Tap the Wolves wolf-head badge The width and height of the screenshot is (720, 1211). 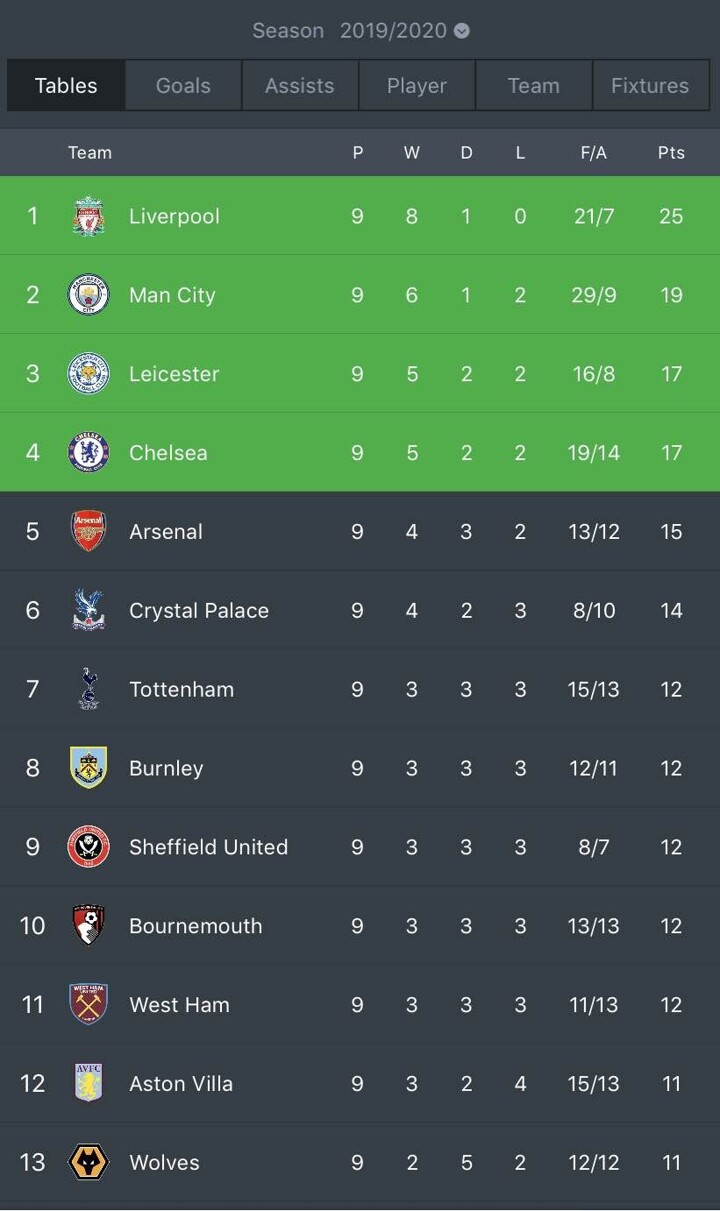(x=88, y=1162)
